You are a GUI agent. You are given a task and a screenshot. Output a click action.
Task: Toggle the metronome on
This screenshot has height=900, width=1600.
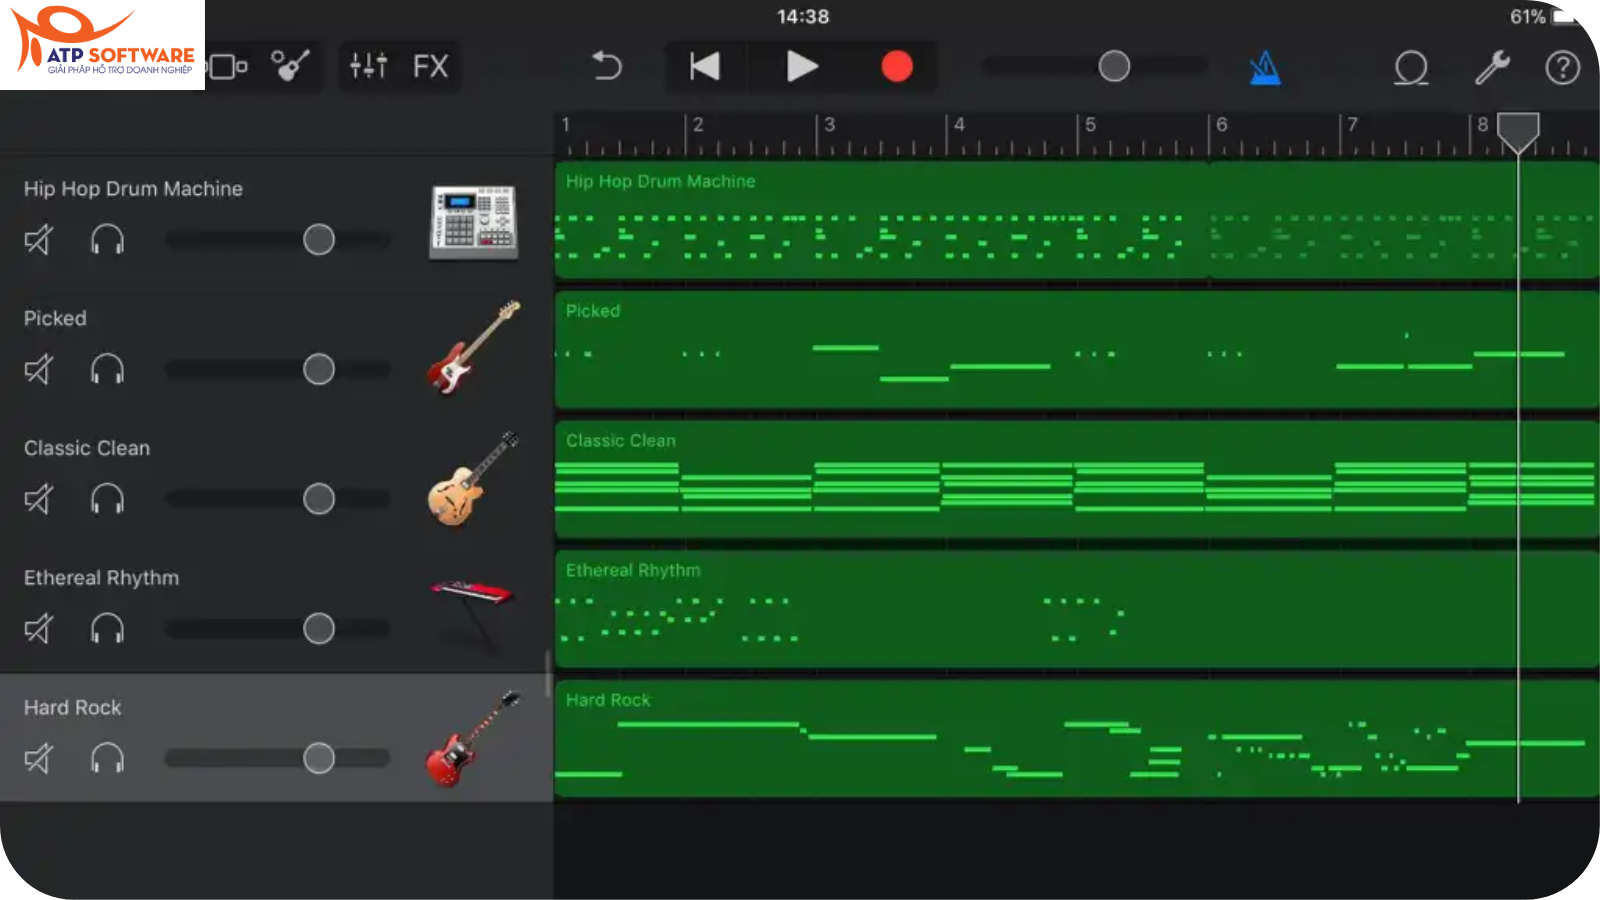coord(1265,67)
